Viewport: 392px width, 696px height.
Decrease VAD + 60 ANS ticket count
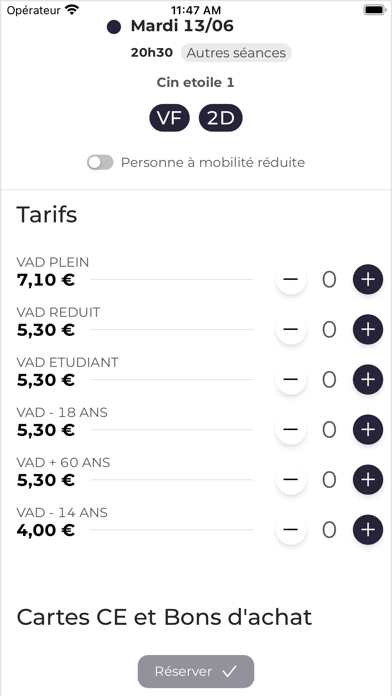[x=291, y=480]
